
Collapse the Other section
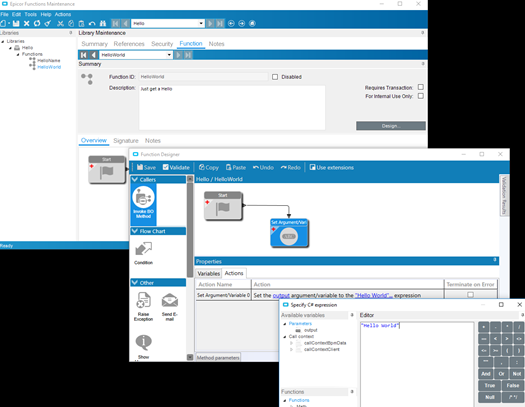pos(135,283)
